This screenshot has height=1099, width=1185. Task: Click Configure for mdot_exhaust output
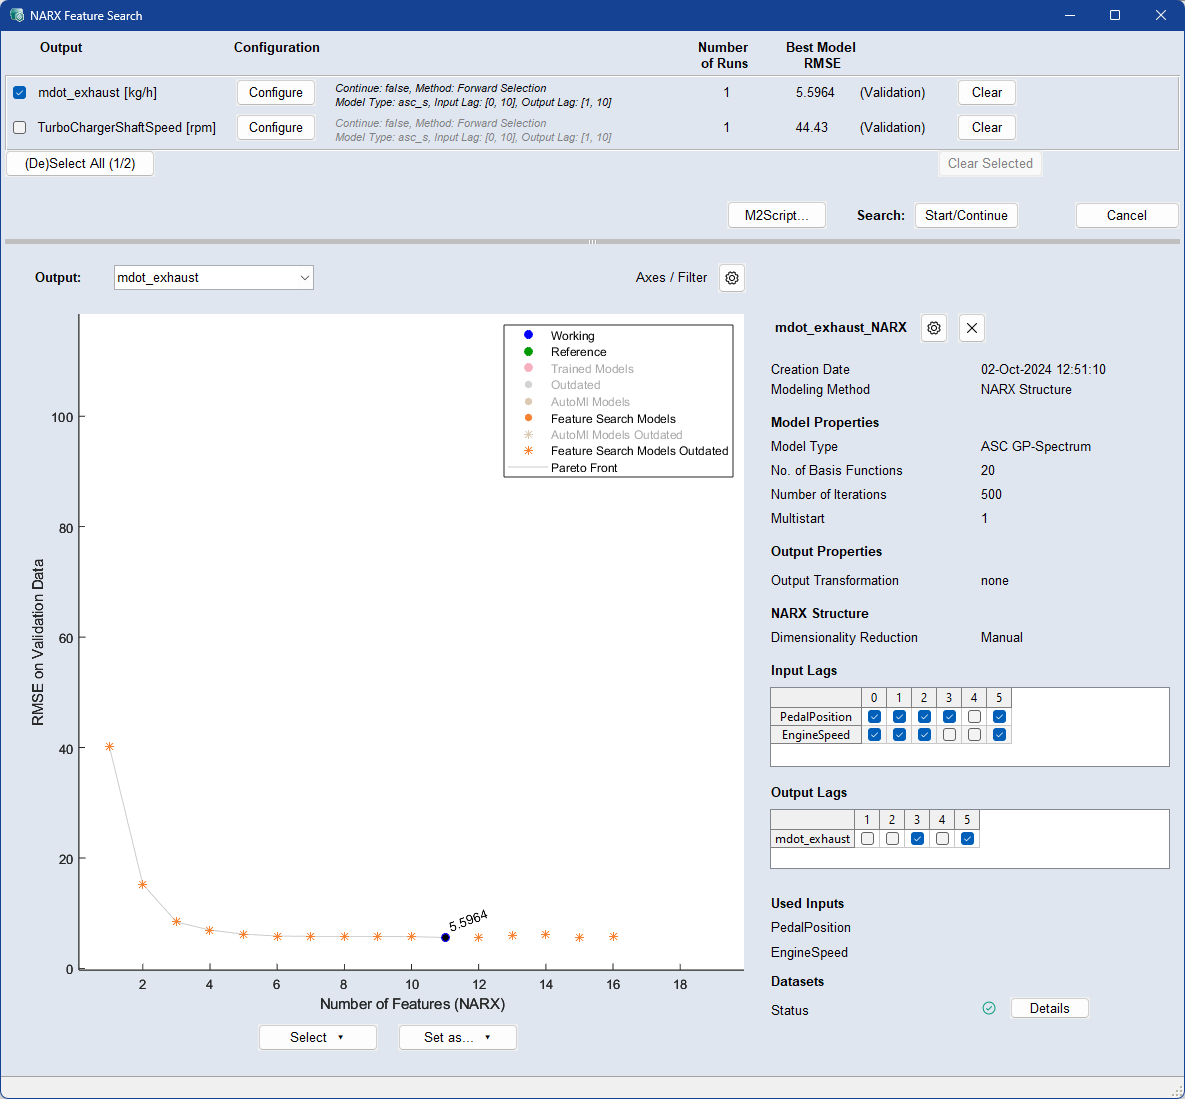tap(276, 93)
